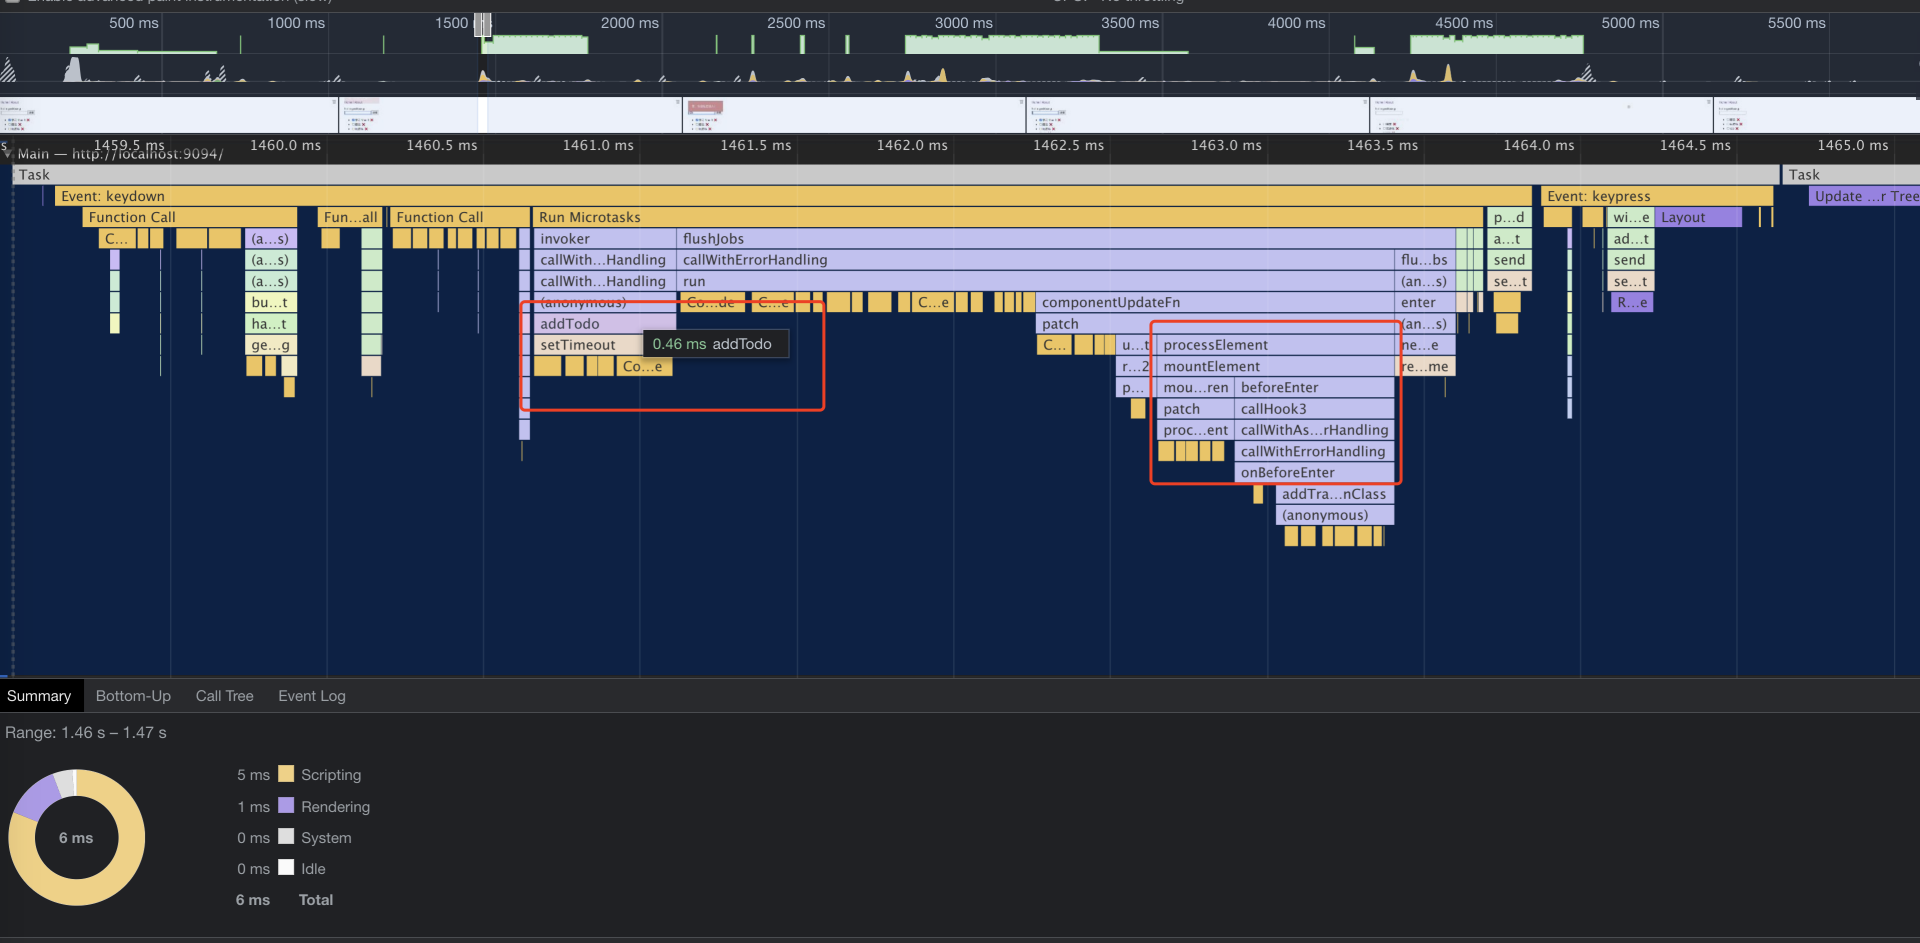Select the Event: keydown bar
1920x943 pixels.
coord(793,196)
